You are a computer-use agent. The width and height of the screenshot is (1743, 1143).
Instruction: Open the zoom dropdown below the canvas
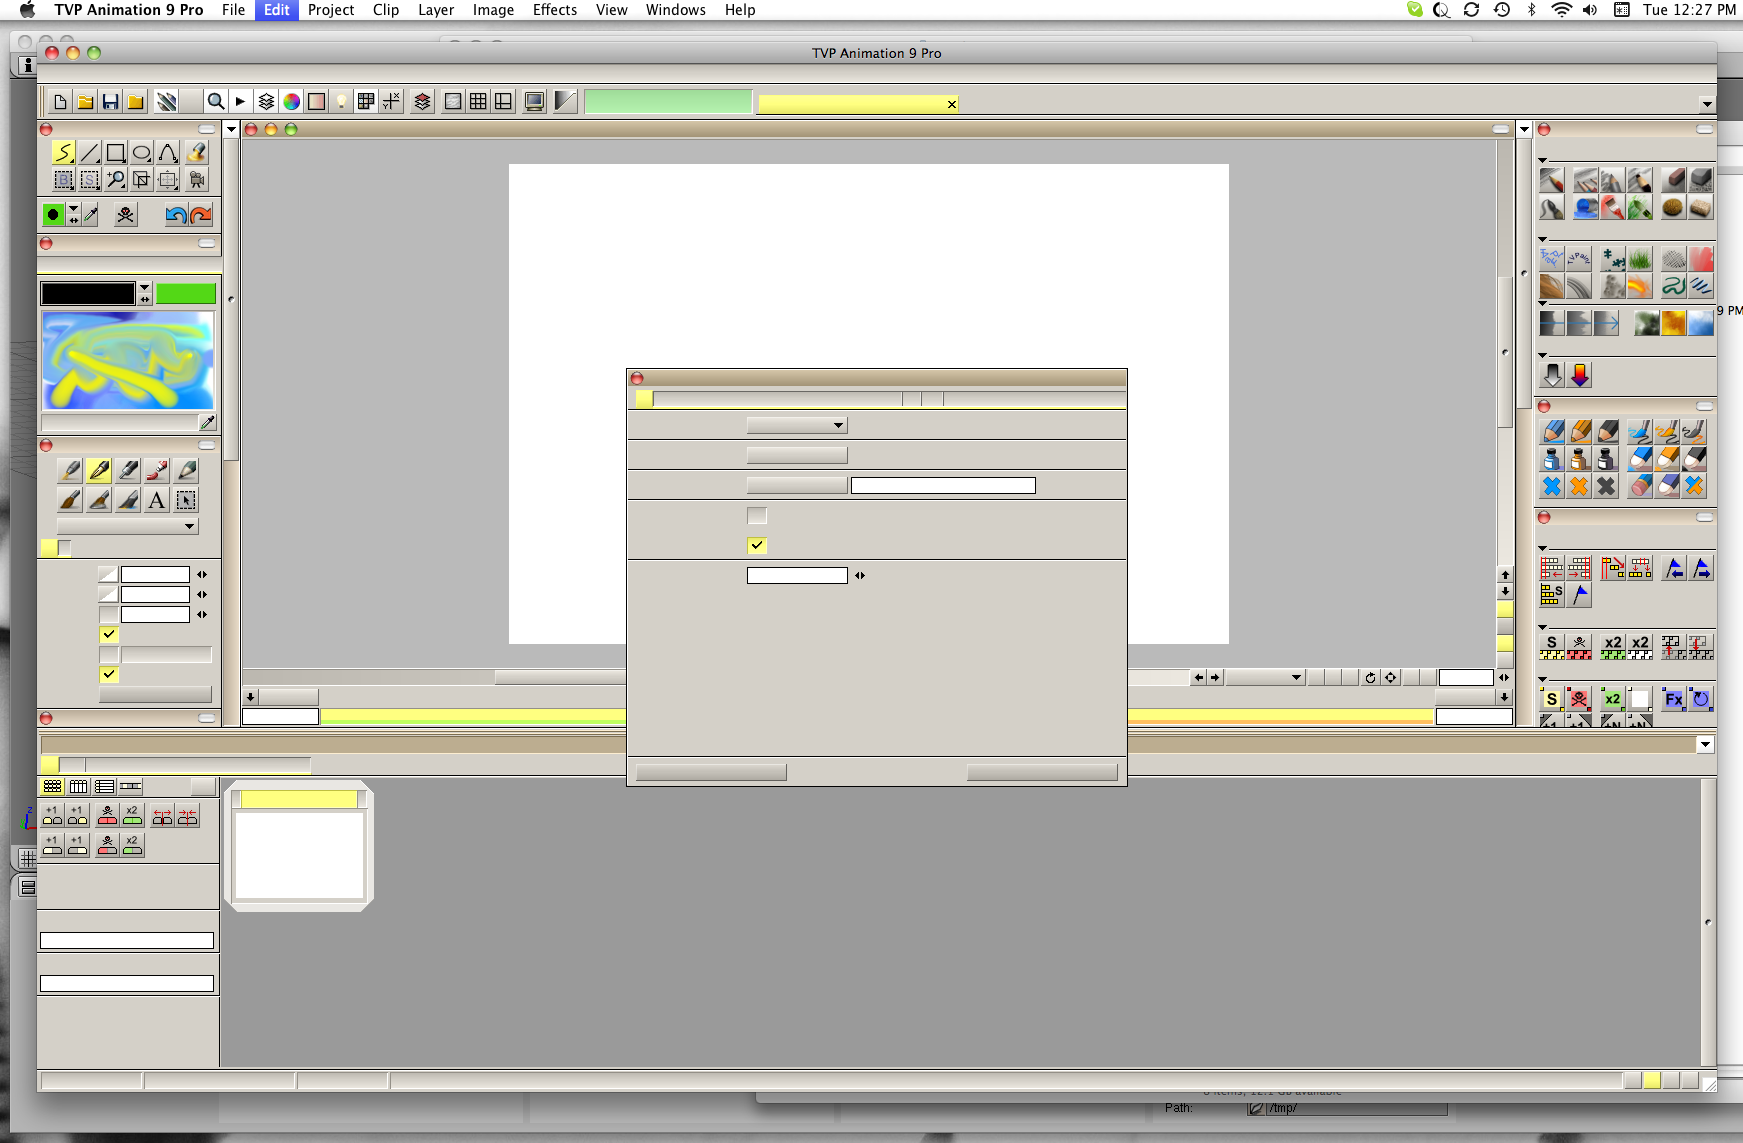pyautogui.click(x=1265, y=677)
